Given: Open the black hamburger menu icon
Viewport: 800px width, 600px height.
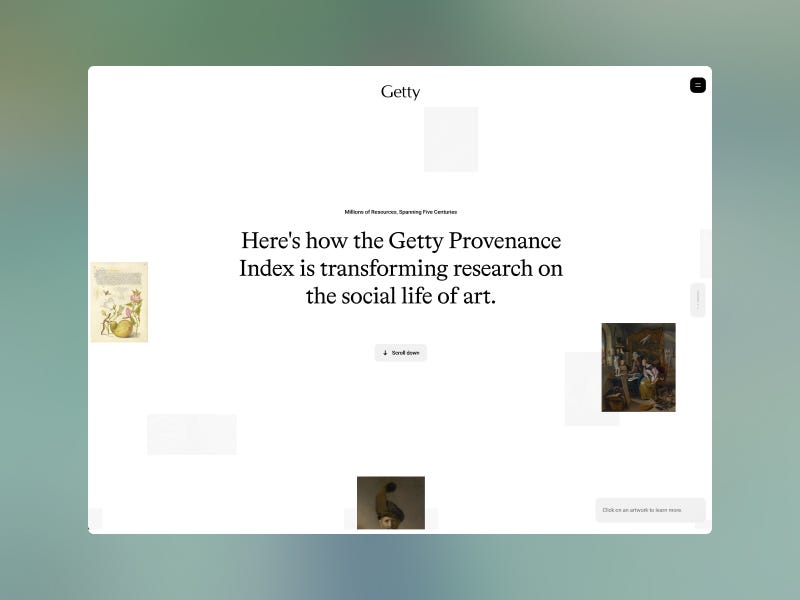Looking at the screenshot, I should [x=697, y=85].
